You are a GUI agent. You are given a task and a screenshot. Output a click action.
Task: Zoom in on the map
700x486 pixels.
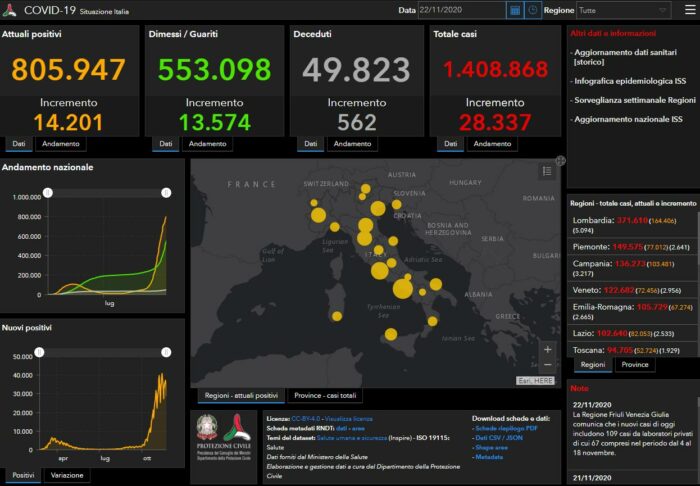click(547, 350)
